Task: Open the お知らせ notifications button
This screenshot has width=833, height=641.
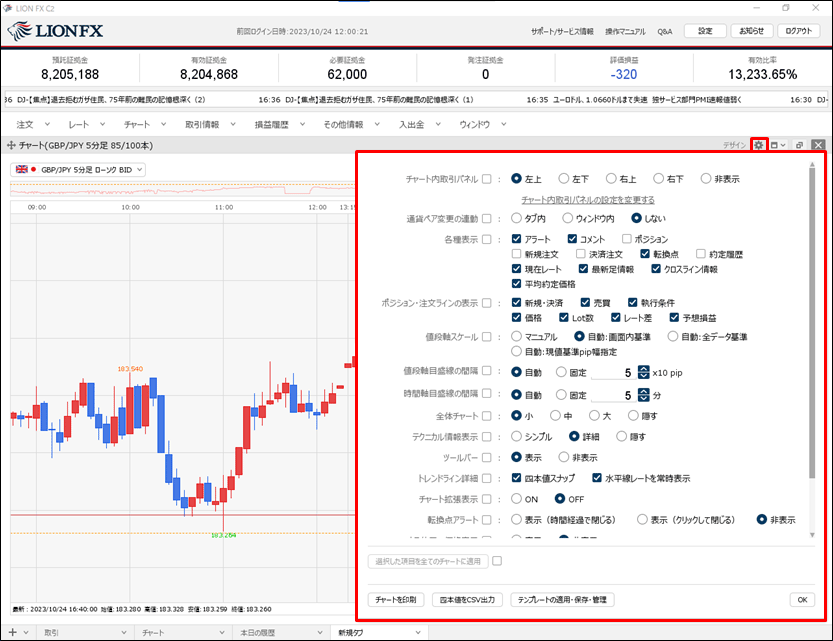Action: [752, 31]
